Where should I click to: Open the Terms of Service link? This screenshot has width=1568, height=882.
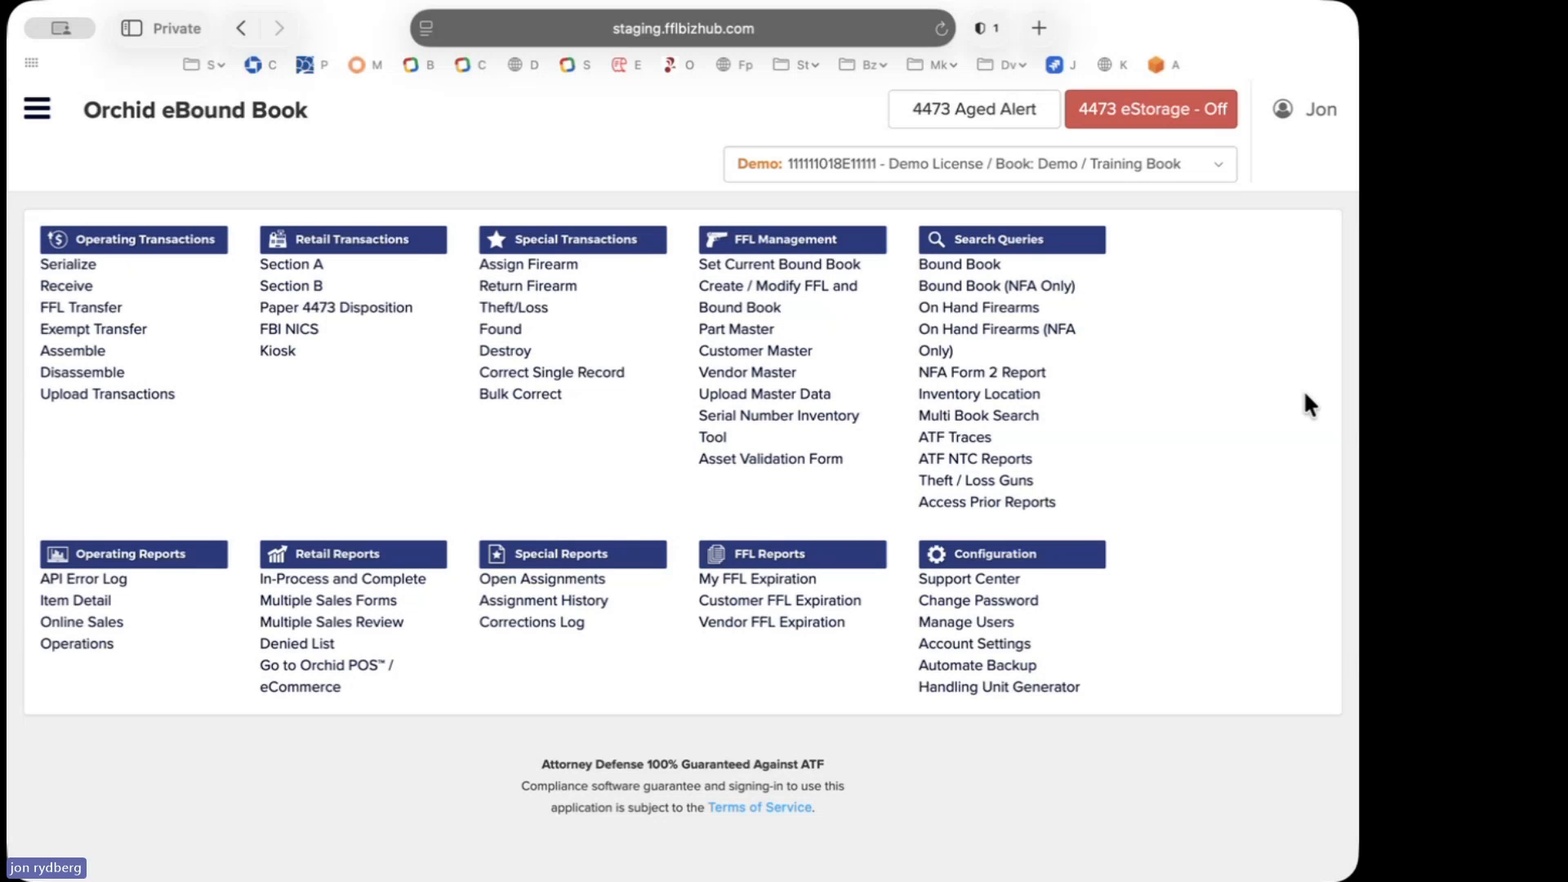pos(760,807)
